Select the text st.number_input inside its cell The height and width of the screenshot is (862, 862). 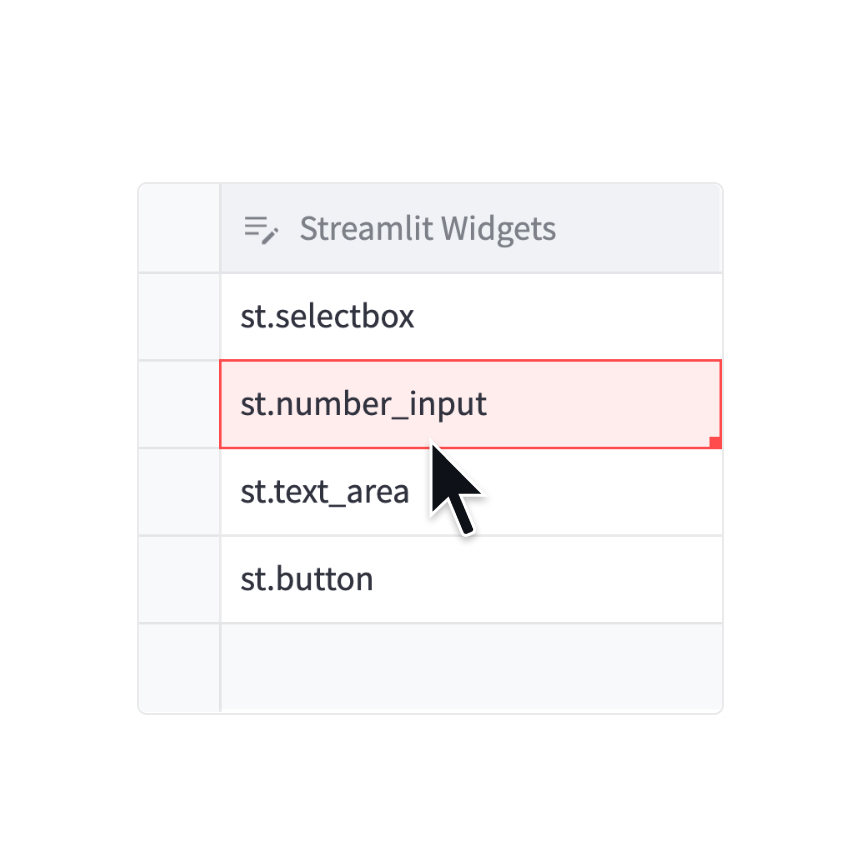click(x=363, y=404)
